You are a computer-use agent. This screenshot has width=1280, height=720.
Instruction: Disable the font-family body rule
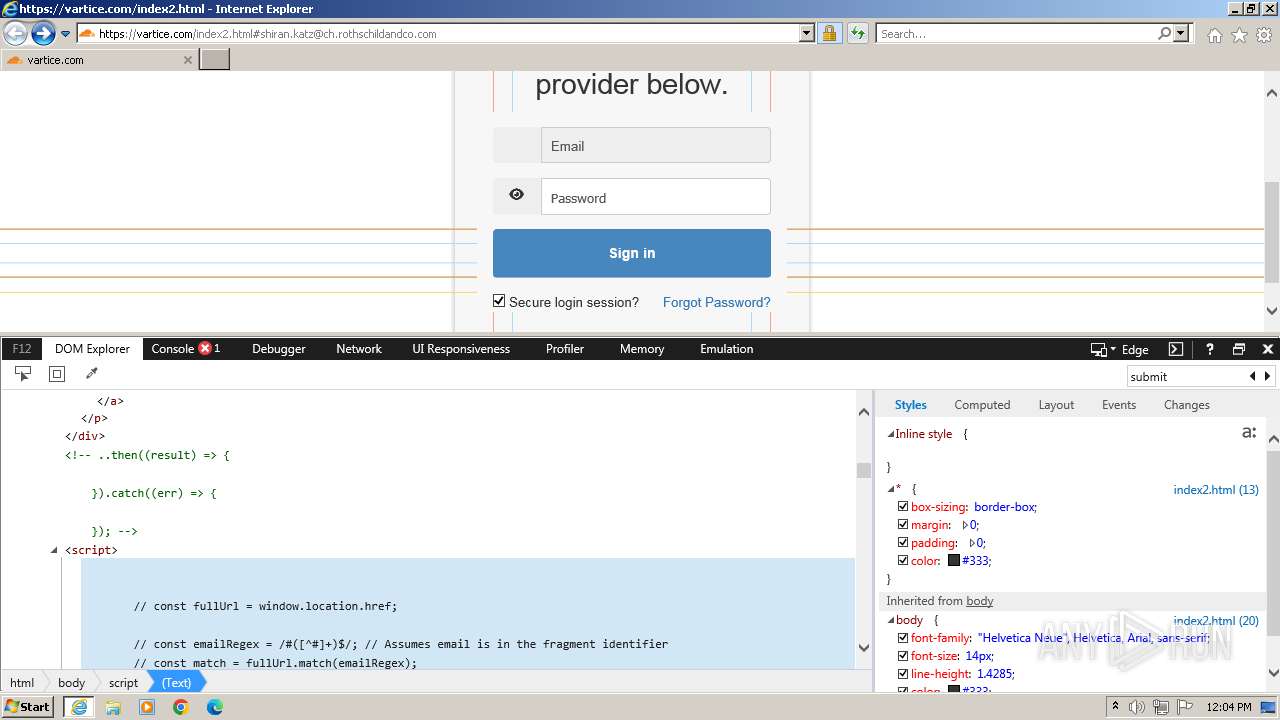coord(903,638)
